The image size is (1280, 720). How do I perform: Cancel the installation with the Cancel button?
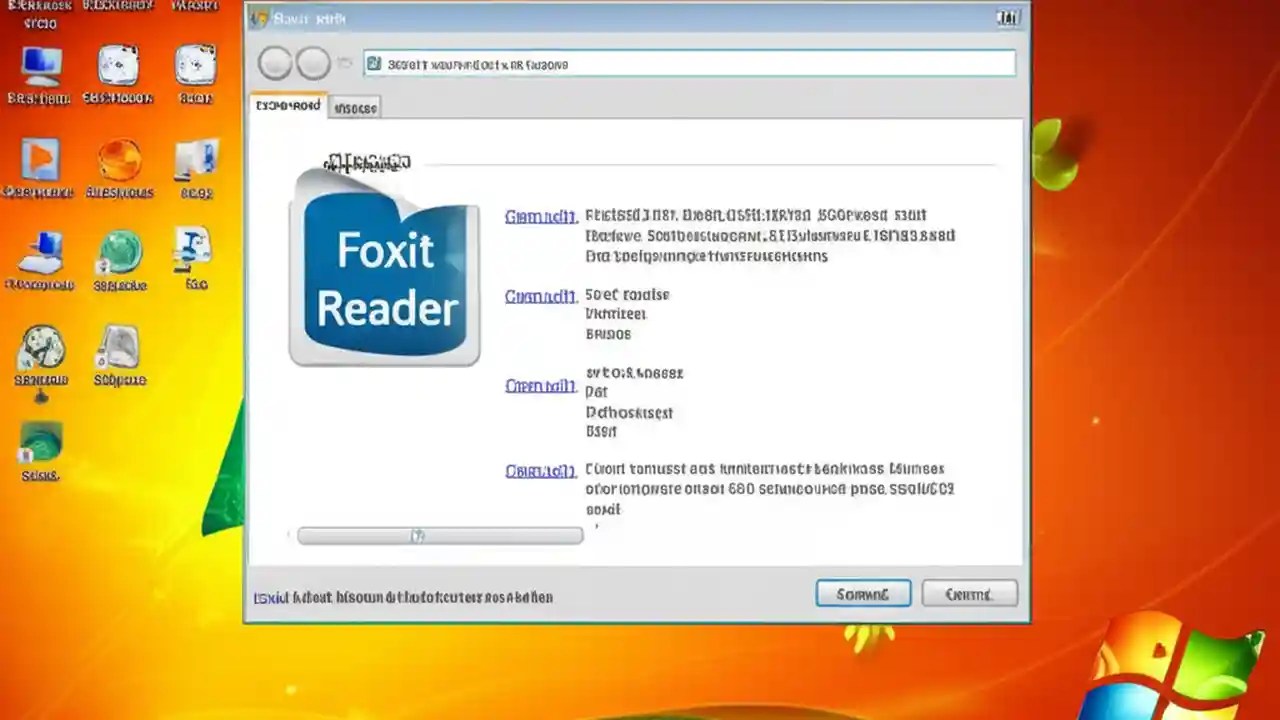(x=968, y=593)
